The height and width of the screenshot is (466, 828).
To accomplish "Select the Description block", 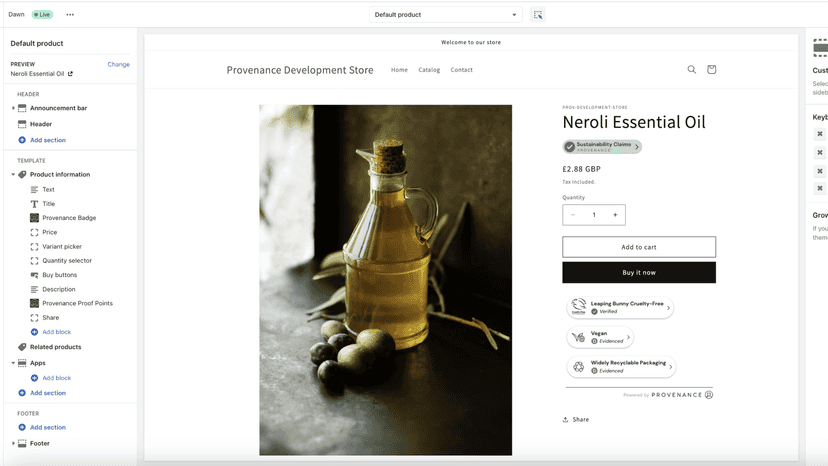I will click(x=59, y=290).
